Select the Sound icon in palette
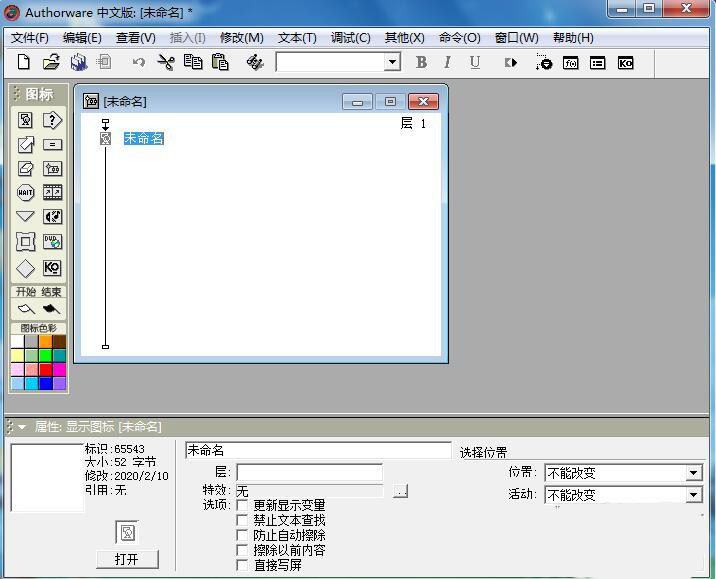Image resolution: width=716 pixels, height=579 pixels. tap(53, 216)
